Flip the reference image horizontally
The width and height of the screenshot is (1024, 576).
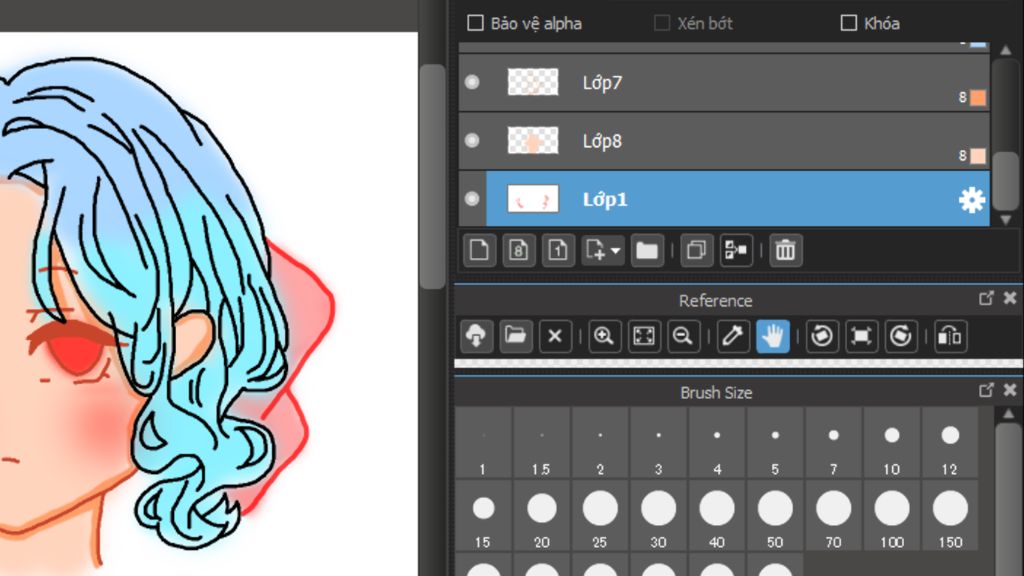(x=950, y=336)
